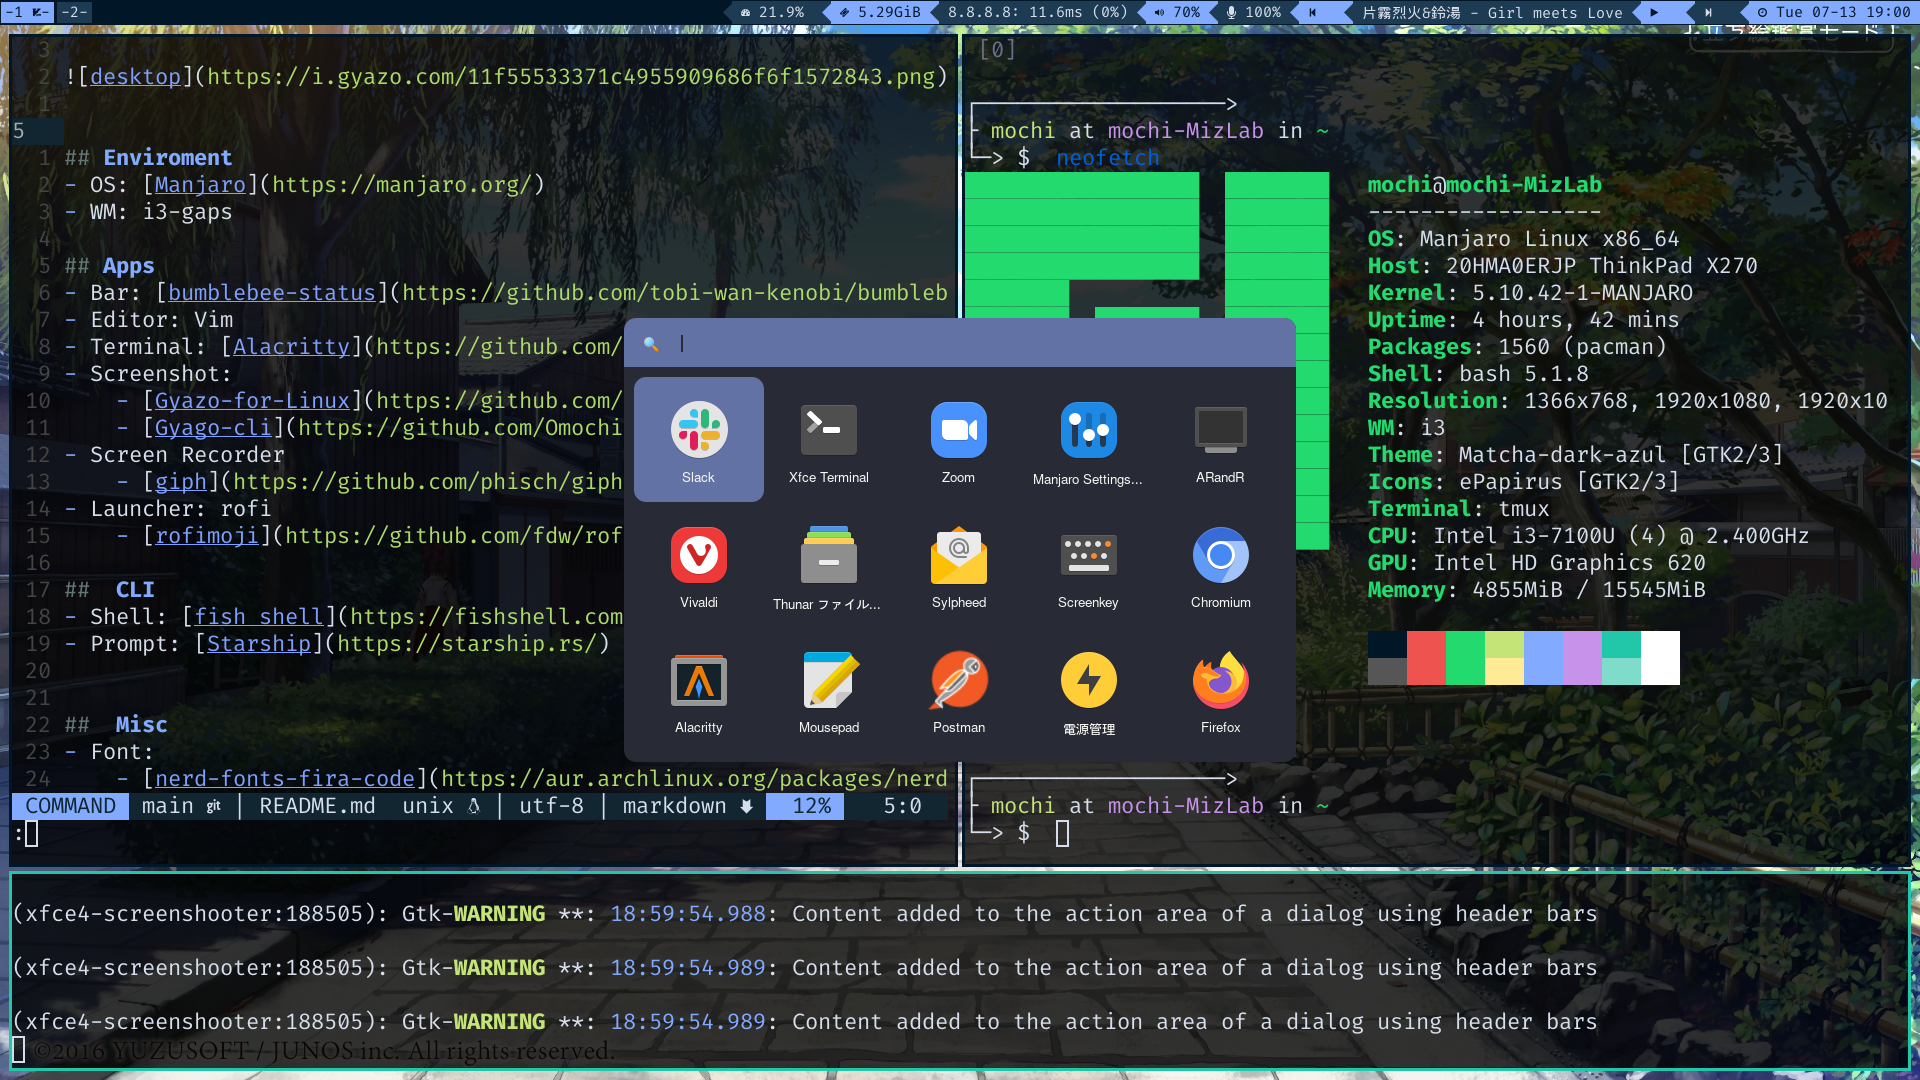Click the Theme Matcha-dark-azul line
This screenshot has height=1080, width=1920.
[1576, 455]
